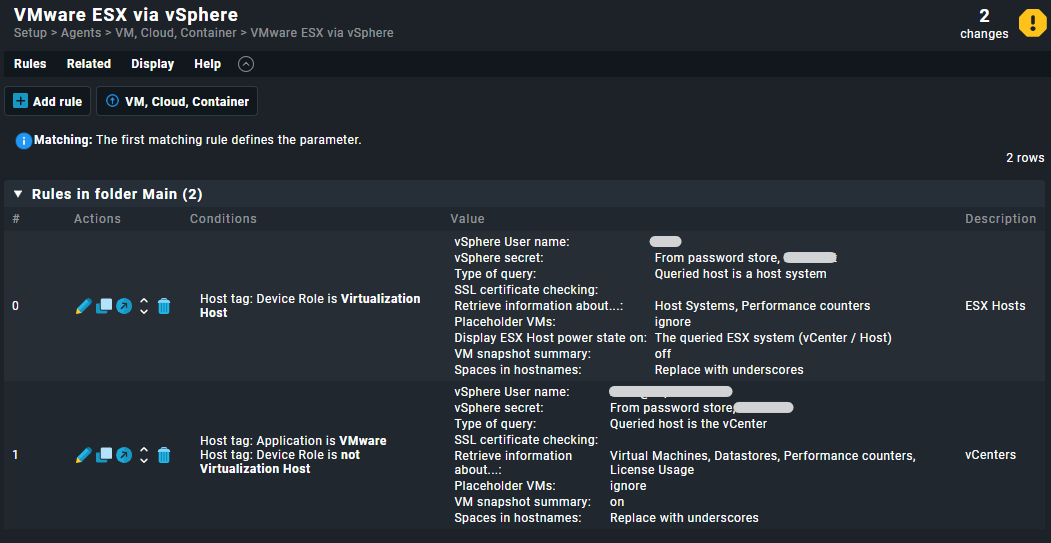Click the Matching info icon

pos(23,141)
